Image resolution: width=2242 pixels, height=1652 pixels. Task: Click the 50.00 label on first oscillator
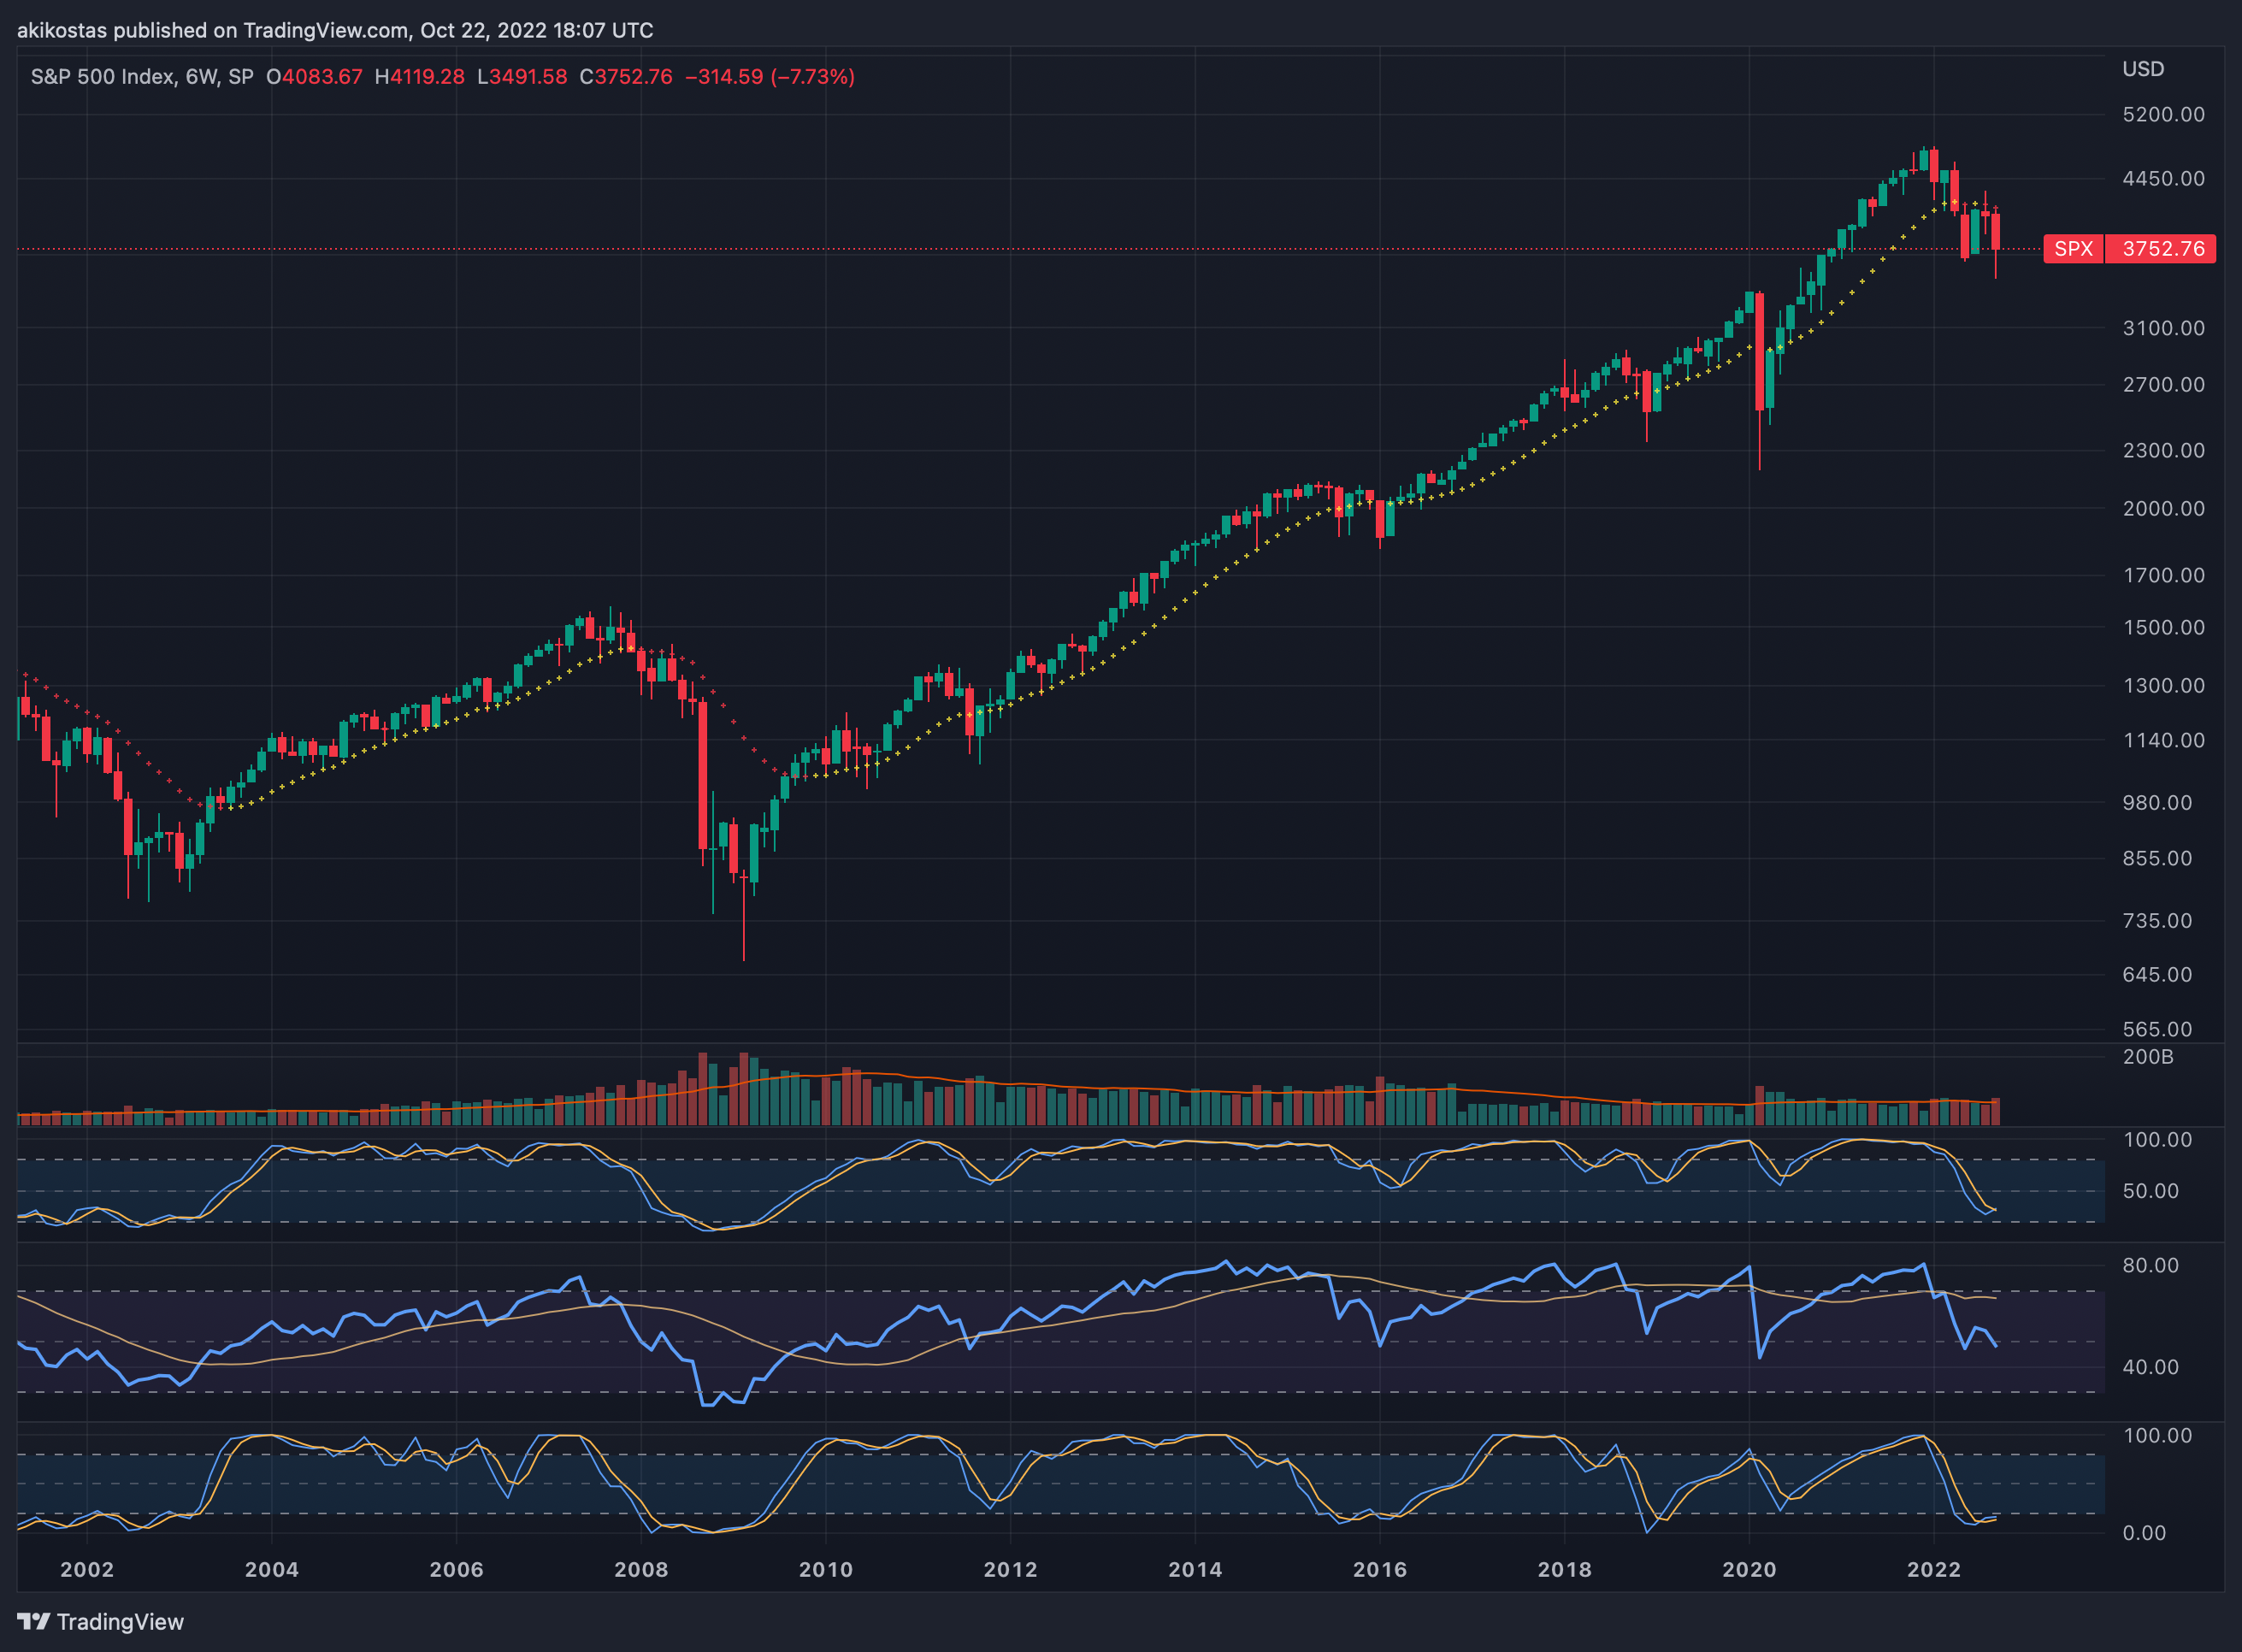[x=2150, y=1192]
